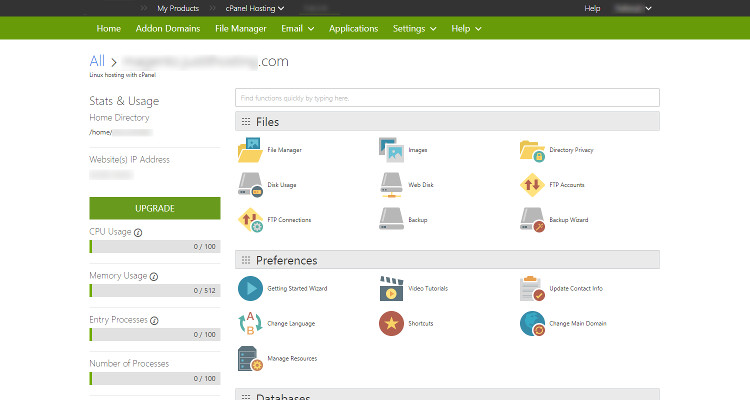Open the Video Tutorials icon
Screen dimensions: 750x400
pyautogui.click(x=391, y=289)
